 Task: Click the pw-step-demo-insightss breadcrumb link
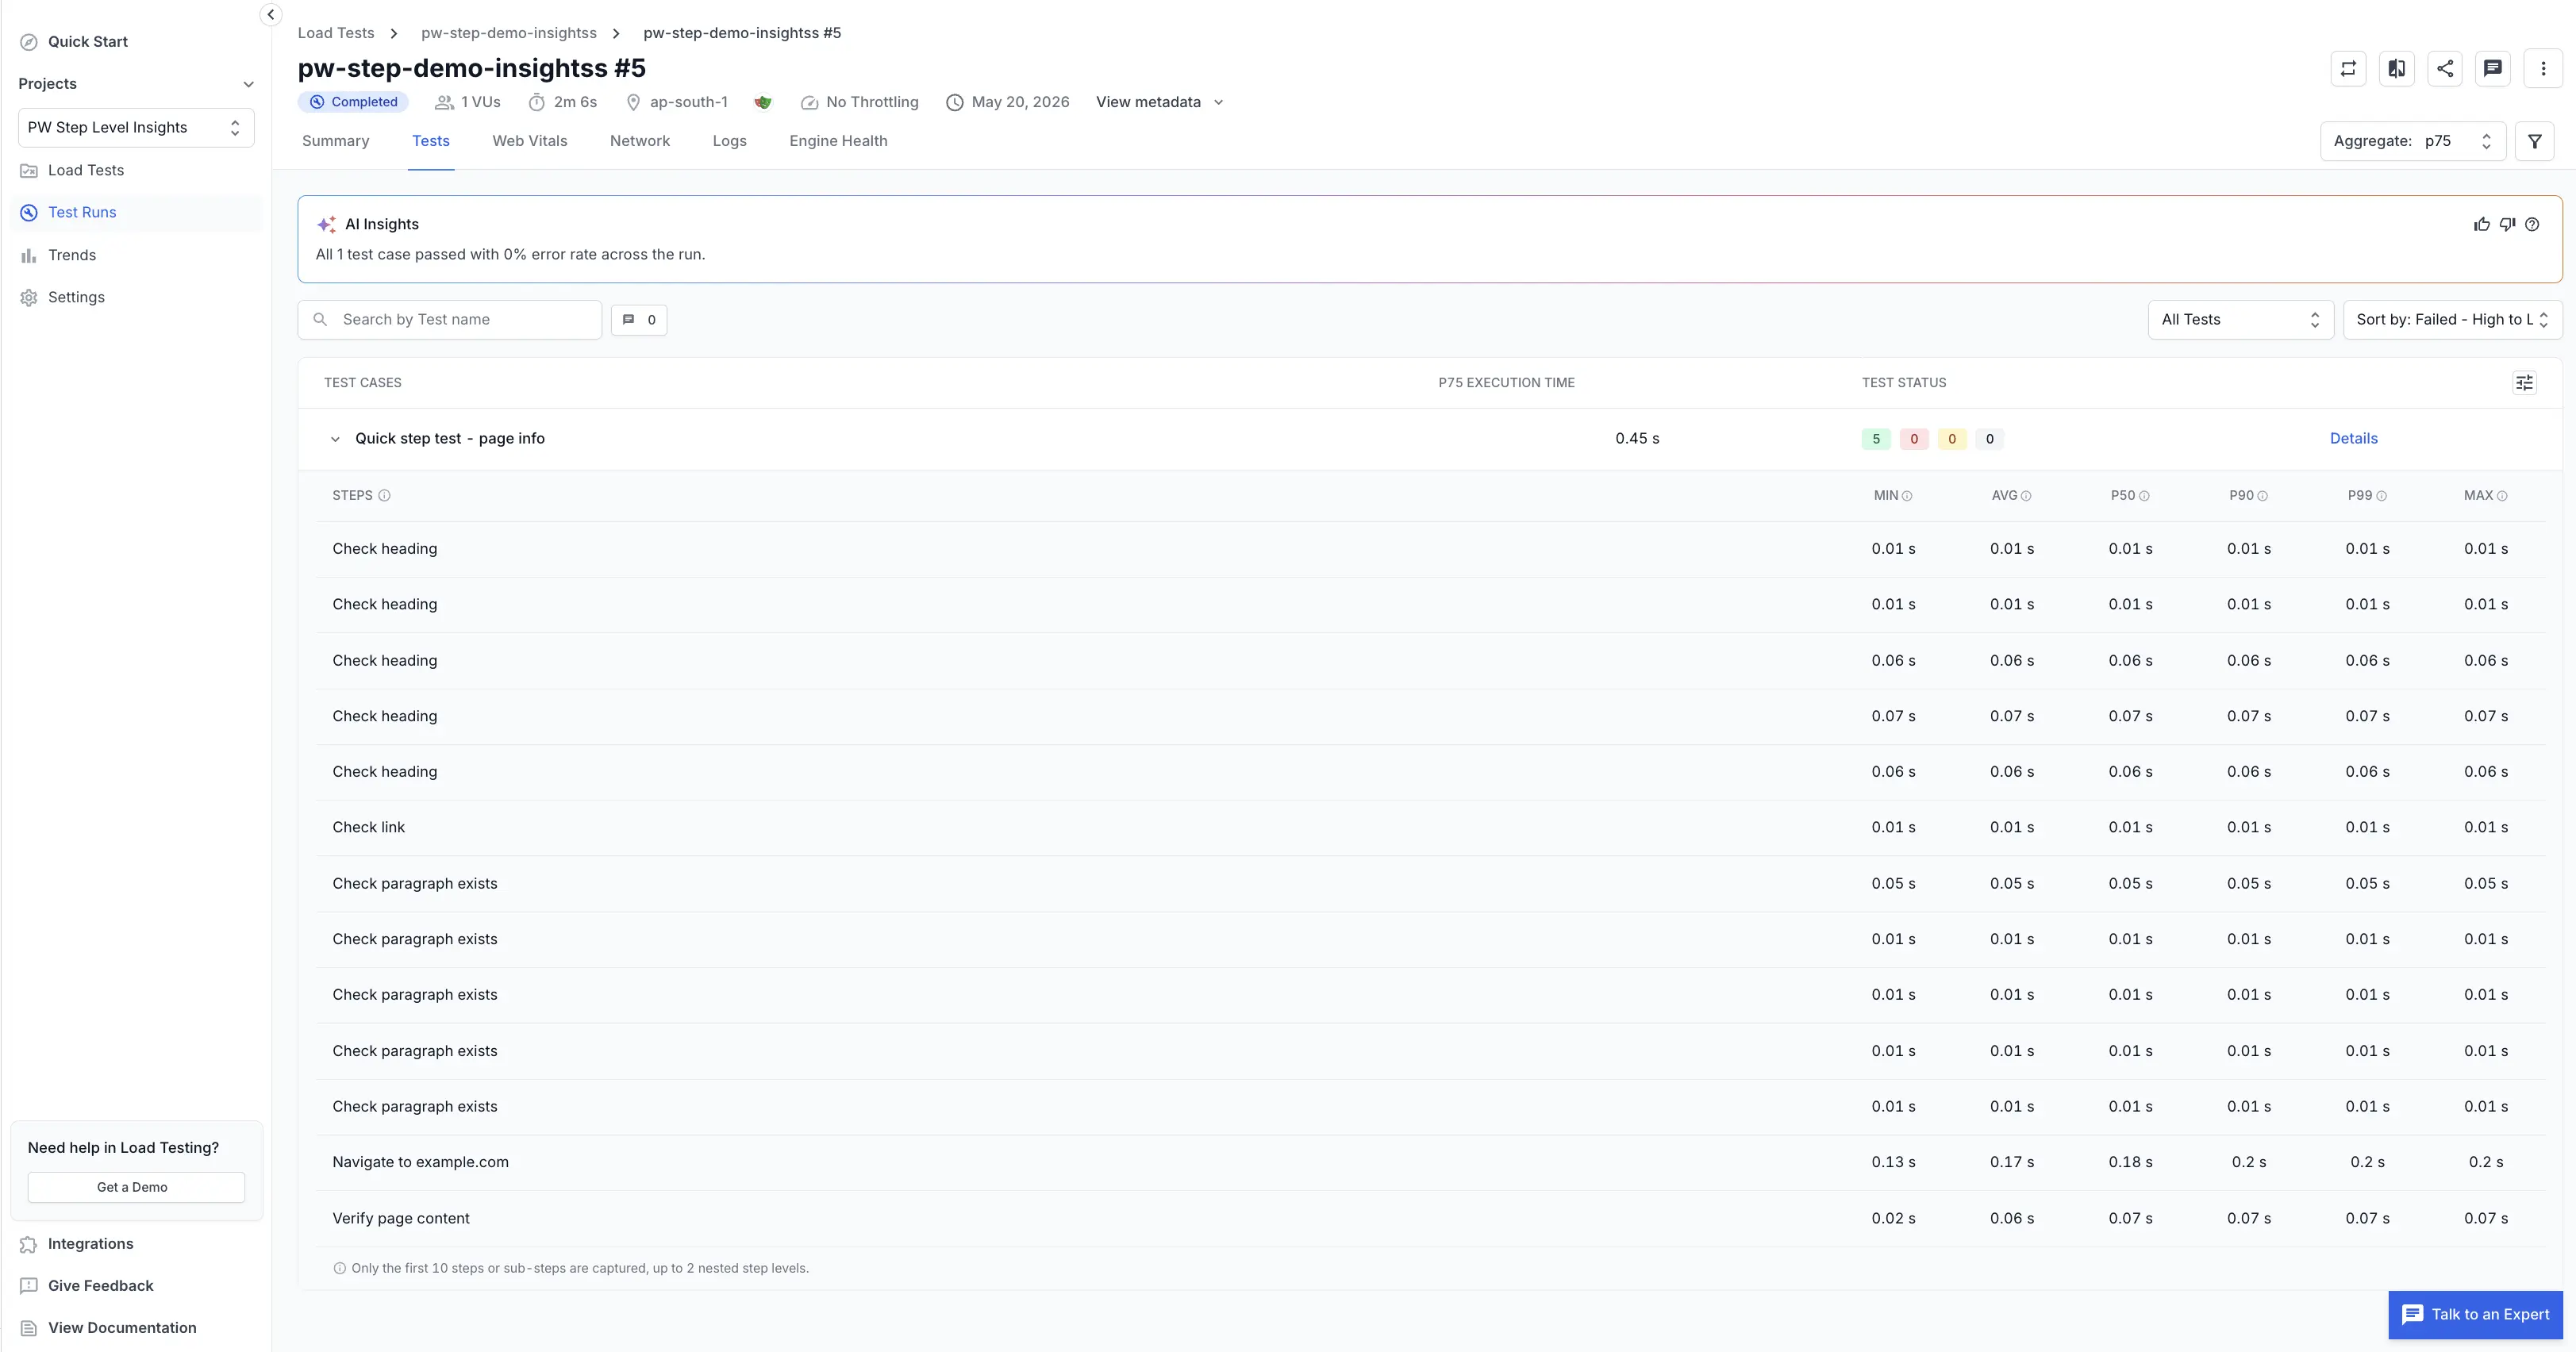click(509, 33)
